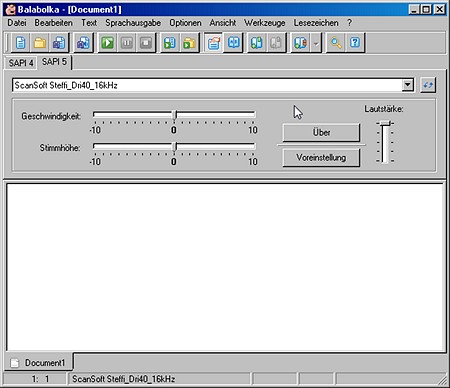Click inside the empty text editing area
Viewport: 450px width, 388px height.
(225, 267)
